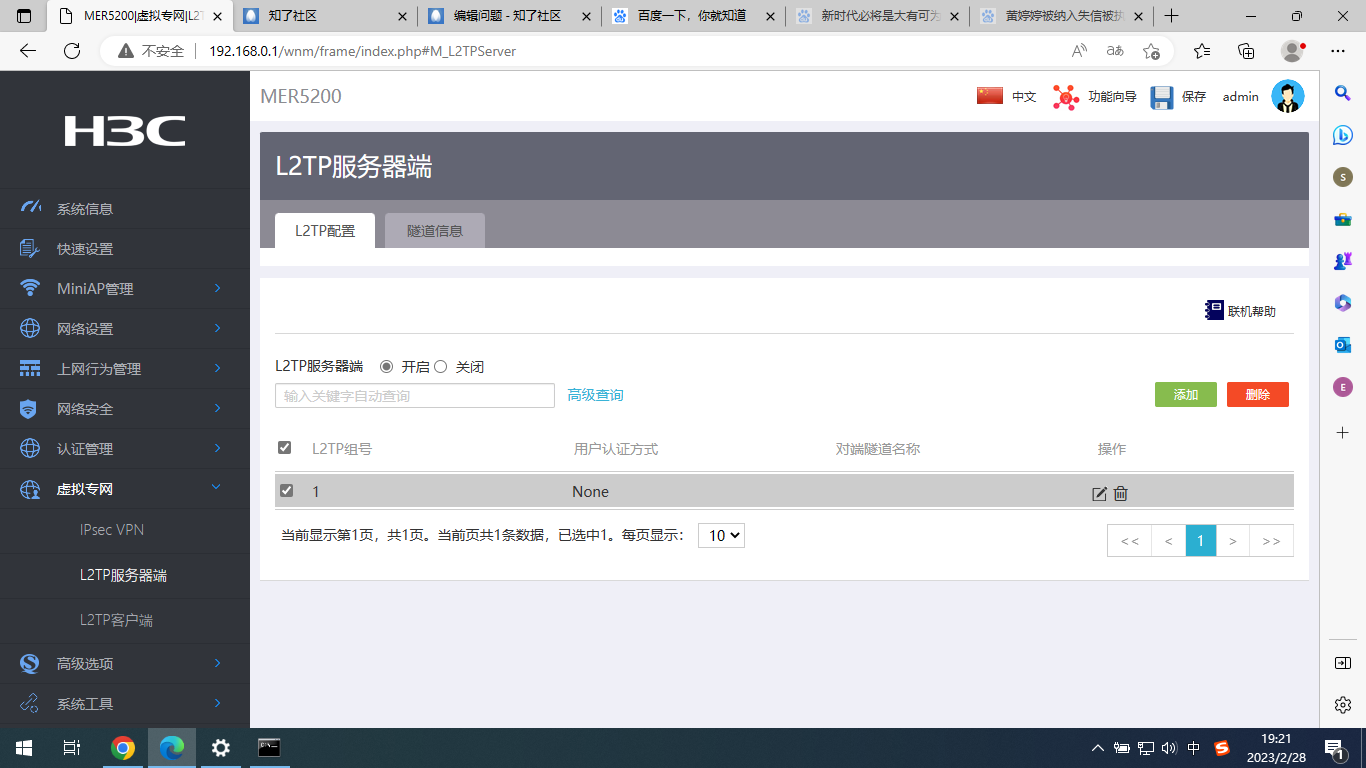Screen dimensions: 1366x768
Task: Expand the 网络安全 menu arrow
Action: click(217, 408)
